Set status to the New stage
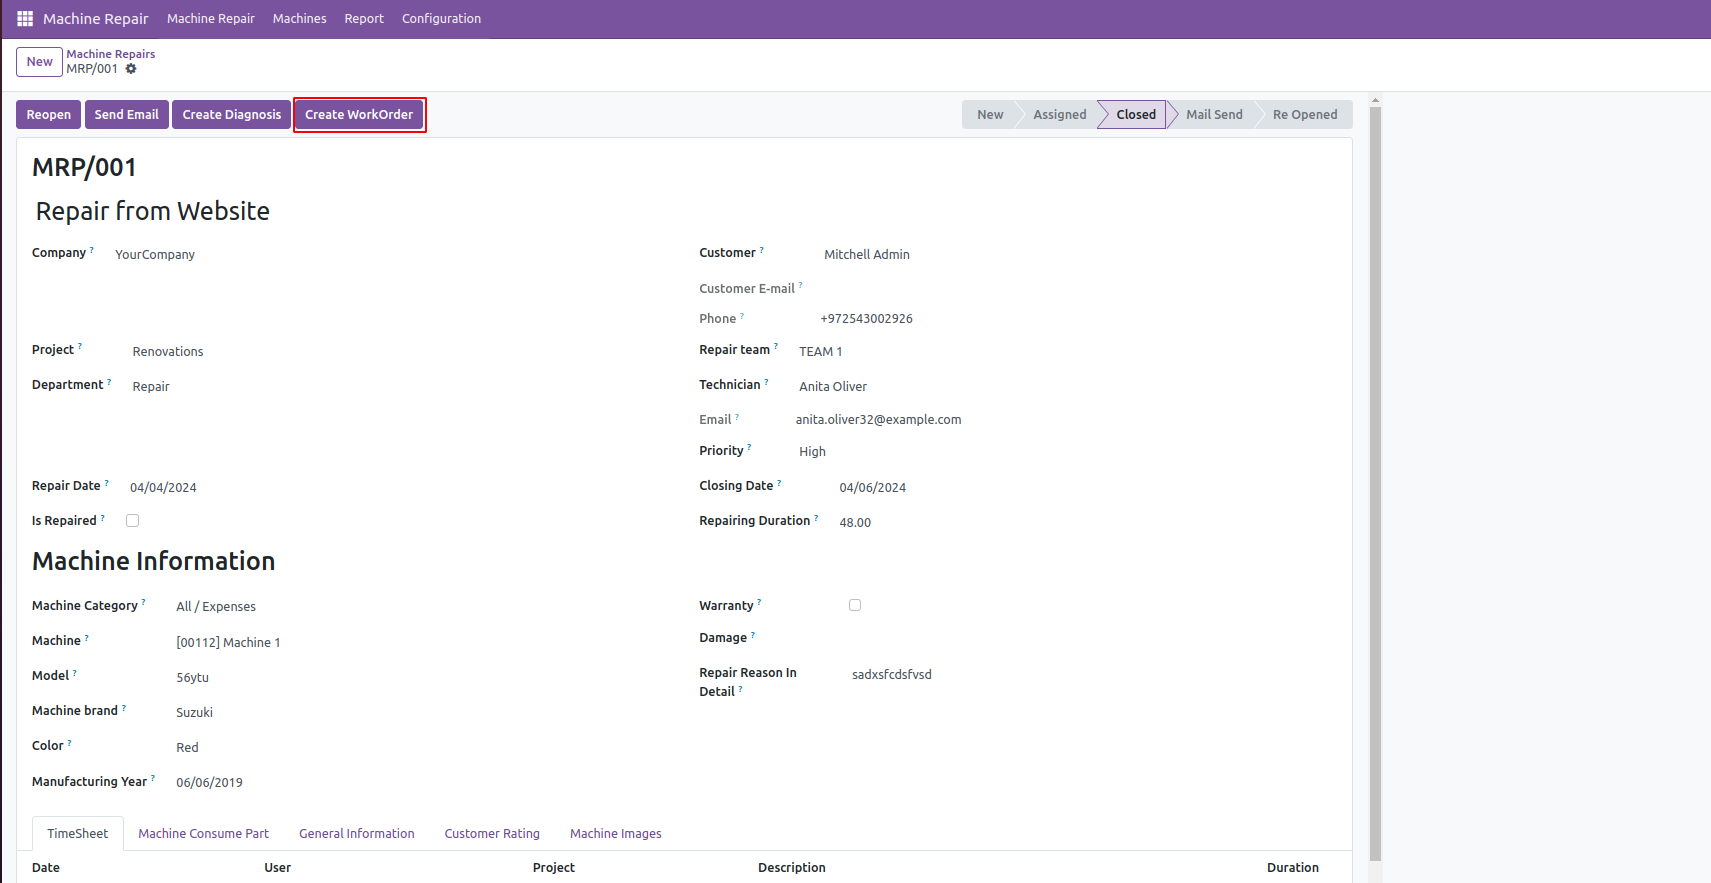The width and height of the screenshot is (1711, 883). coord(990,115)
